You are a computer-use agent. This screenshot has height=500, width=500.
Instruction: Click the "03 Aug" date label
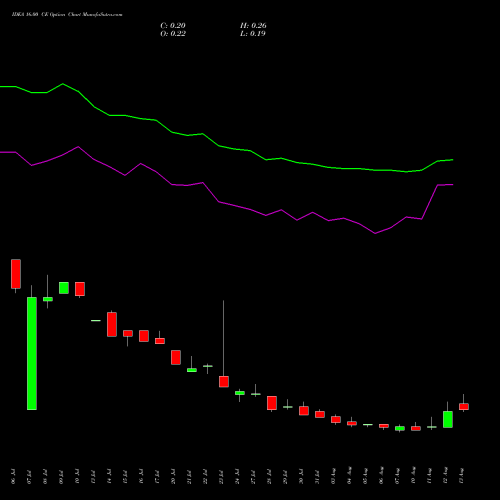coord(333,476)
